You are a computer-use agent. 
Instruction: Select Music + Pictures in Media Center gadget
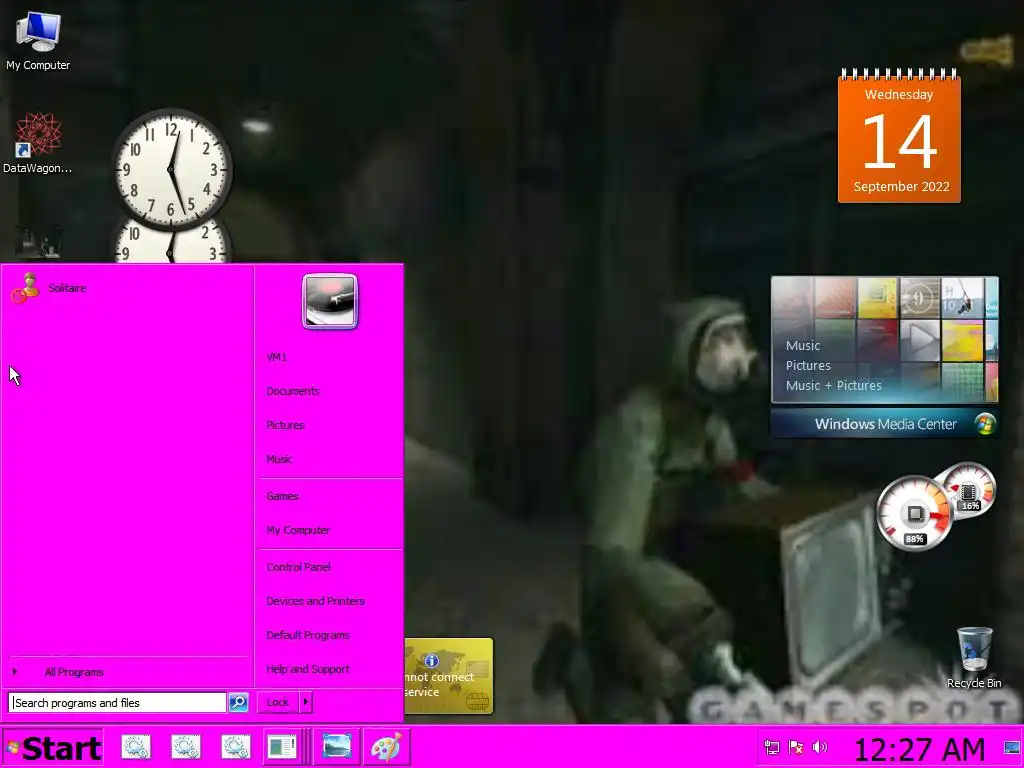click(833, 385)
